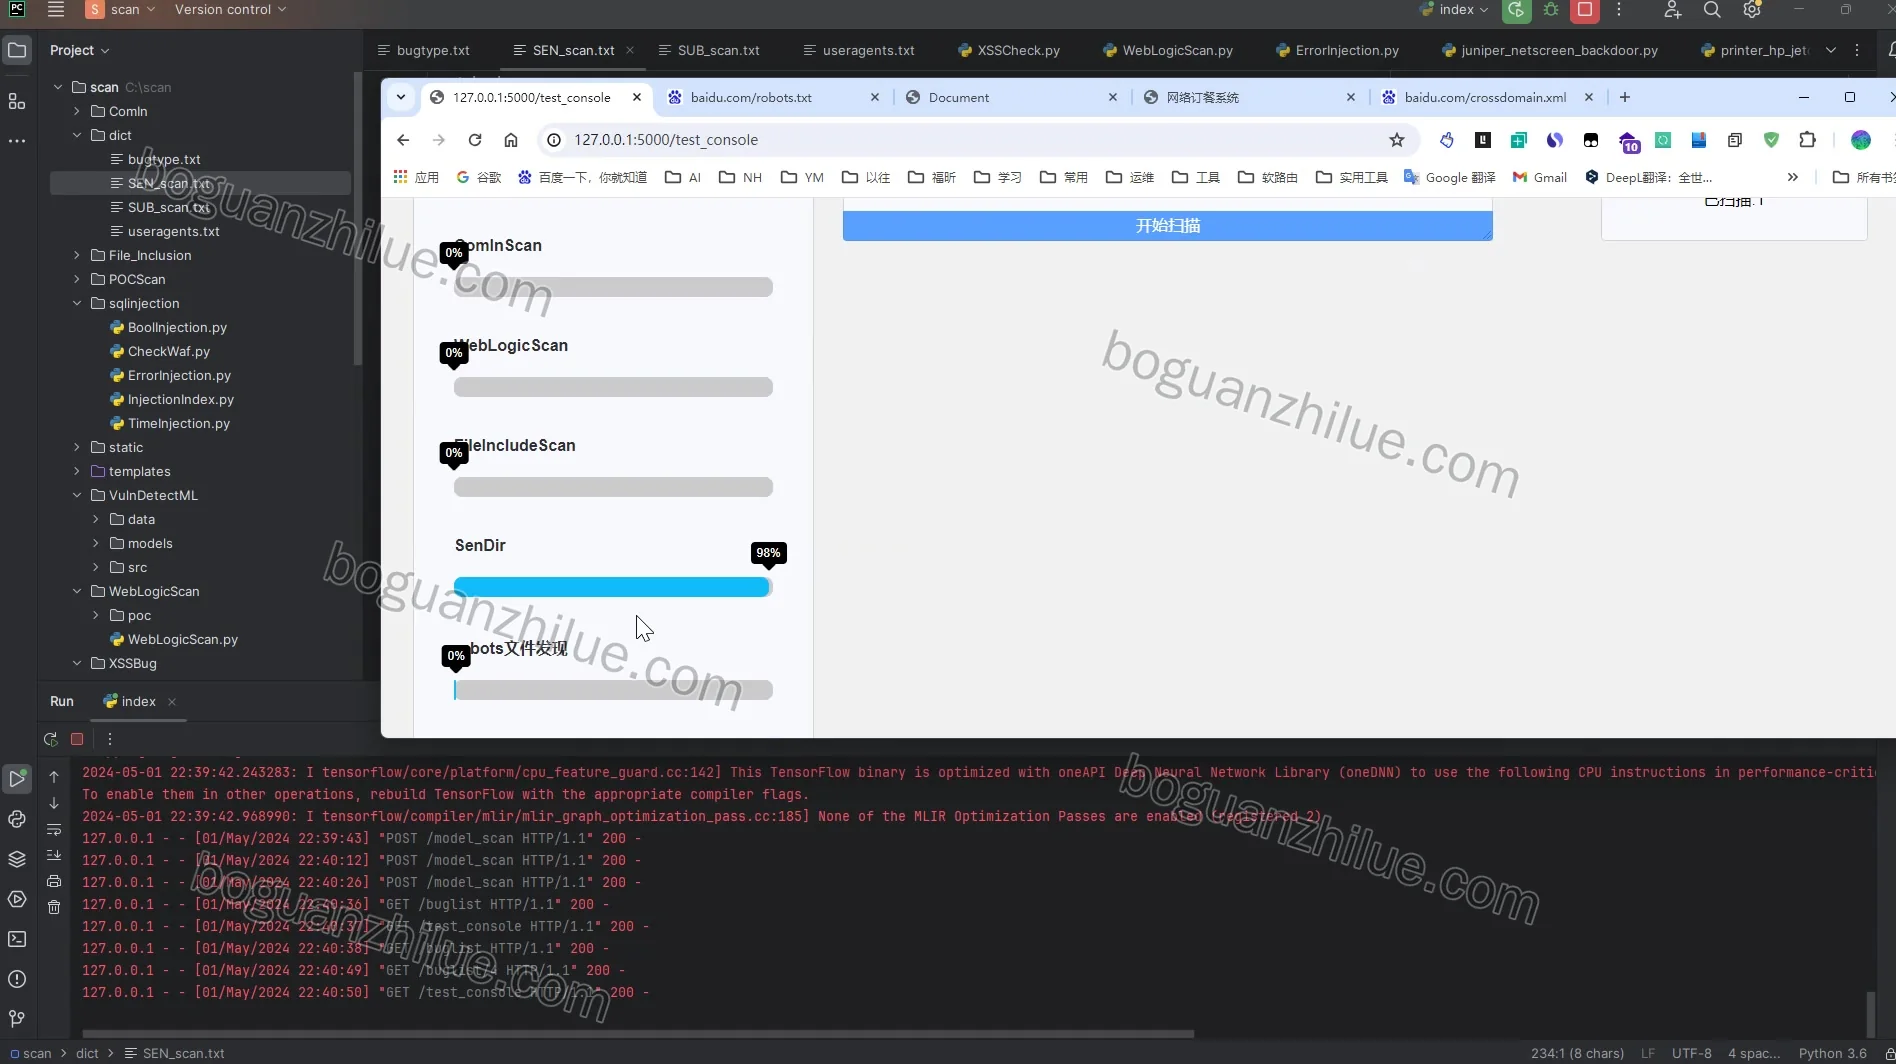Toggle the Project tool window folder icon

coord(17,50)
